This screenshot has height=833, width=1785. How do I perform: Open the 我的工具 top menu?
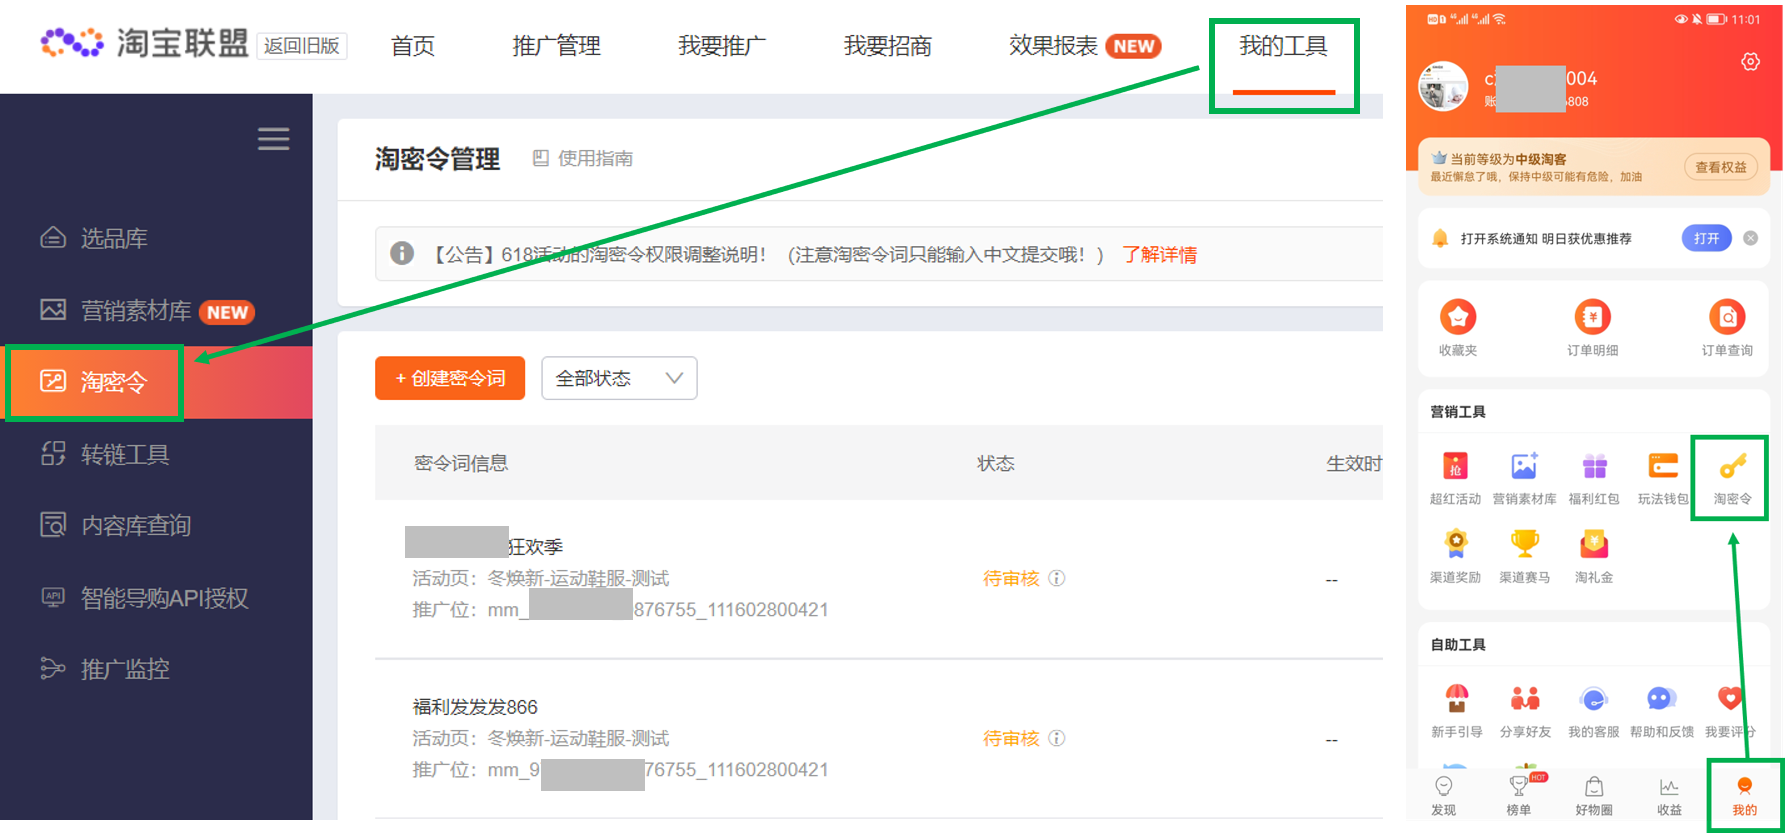(x=1284, y=46)
